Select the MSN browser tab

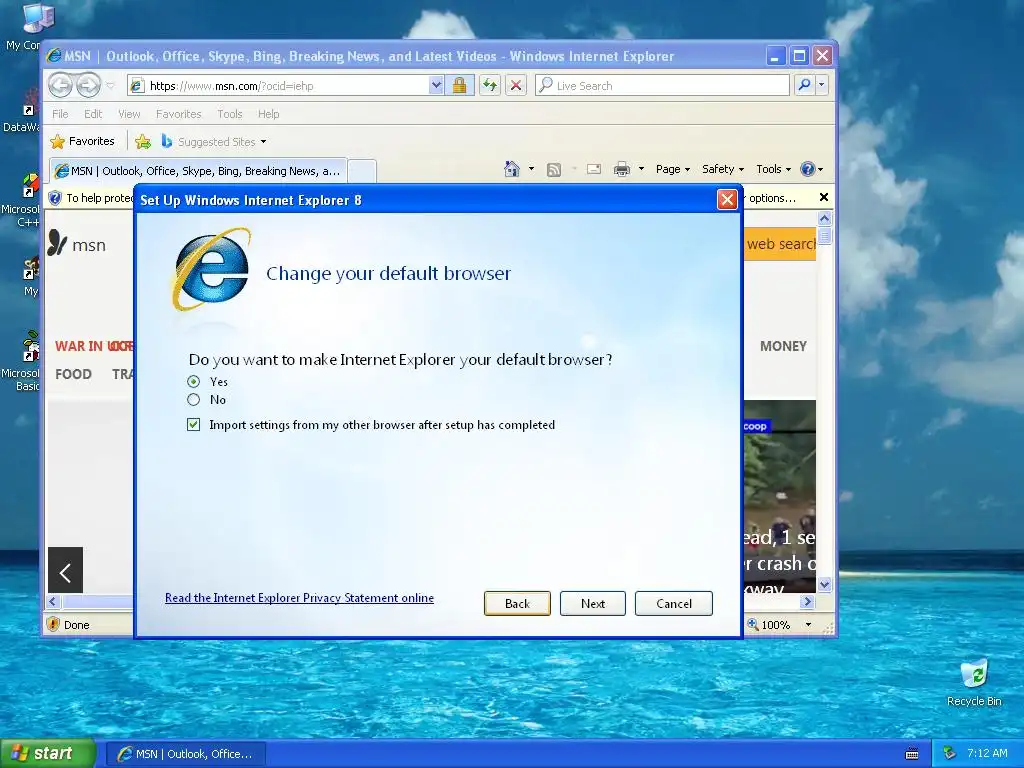197,171
